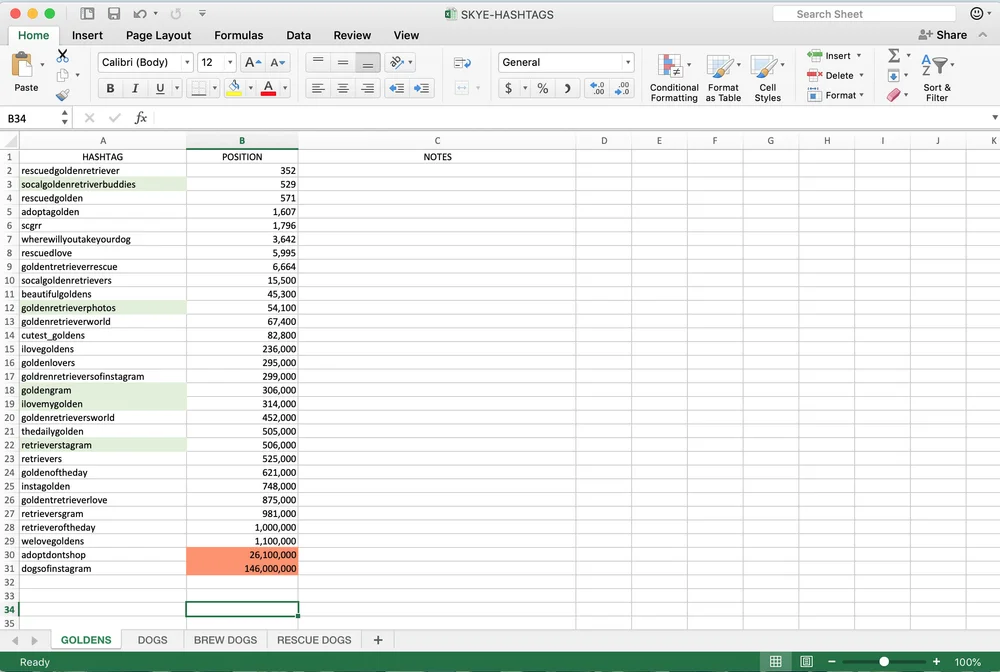Open the borders button
1000x672 pixels.
[199, 88]
